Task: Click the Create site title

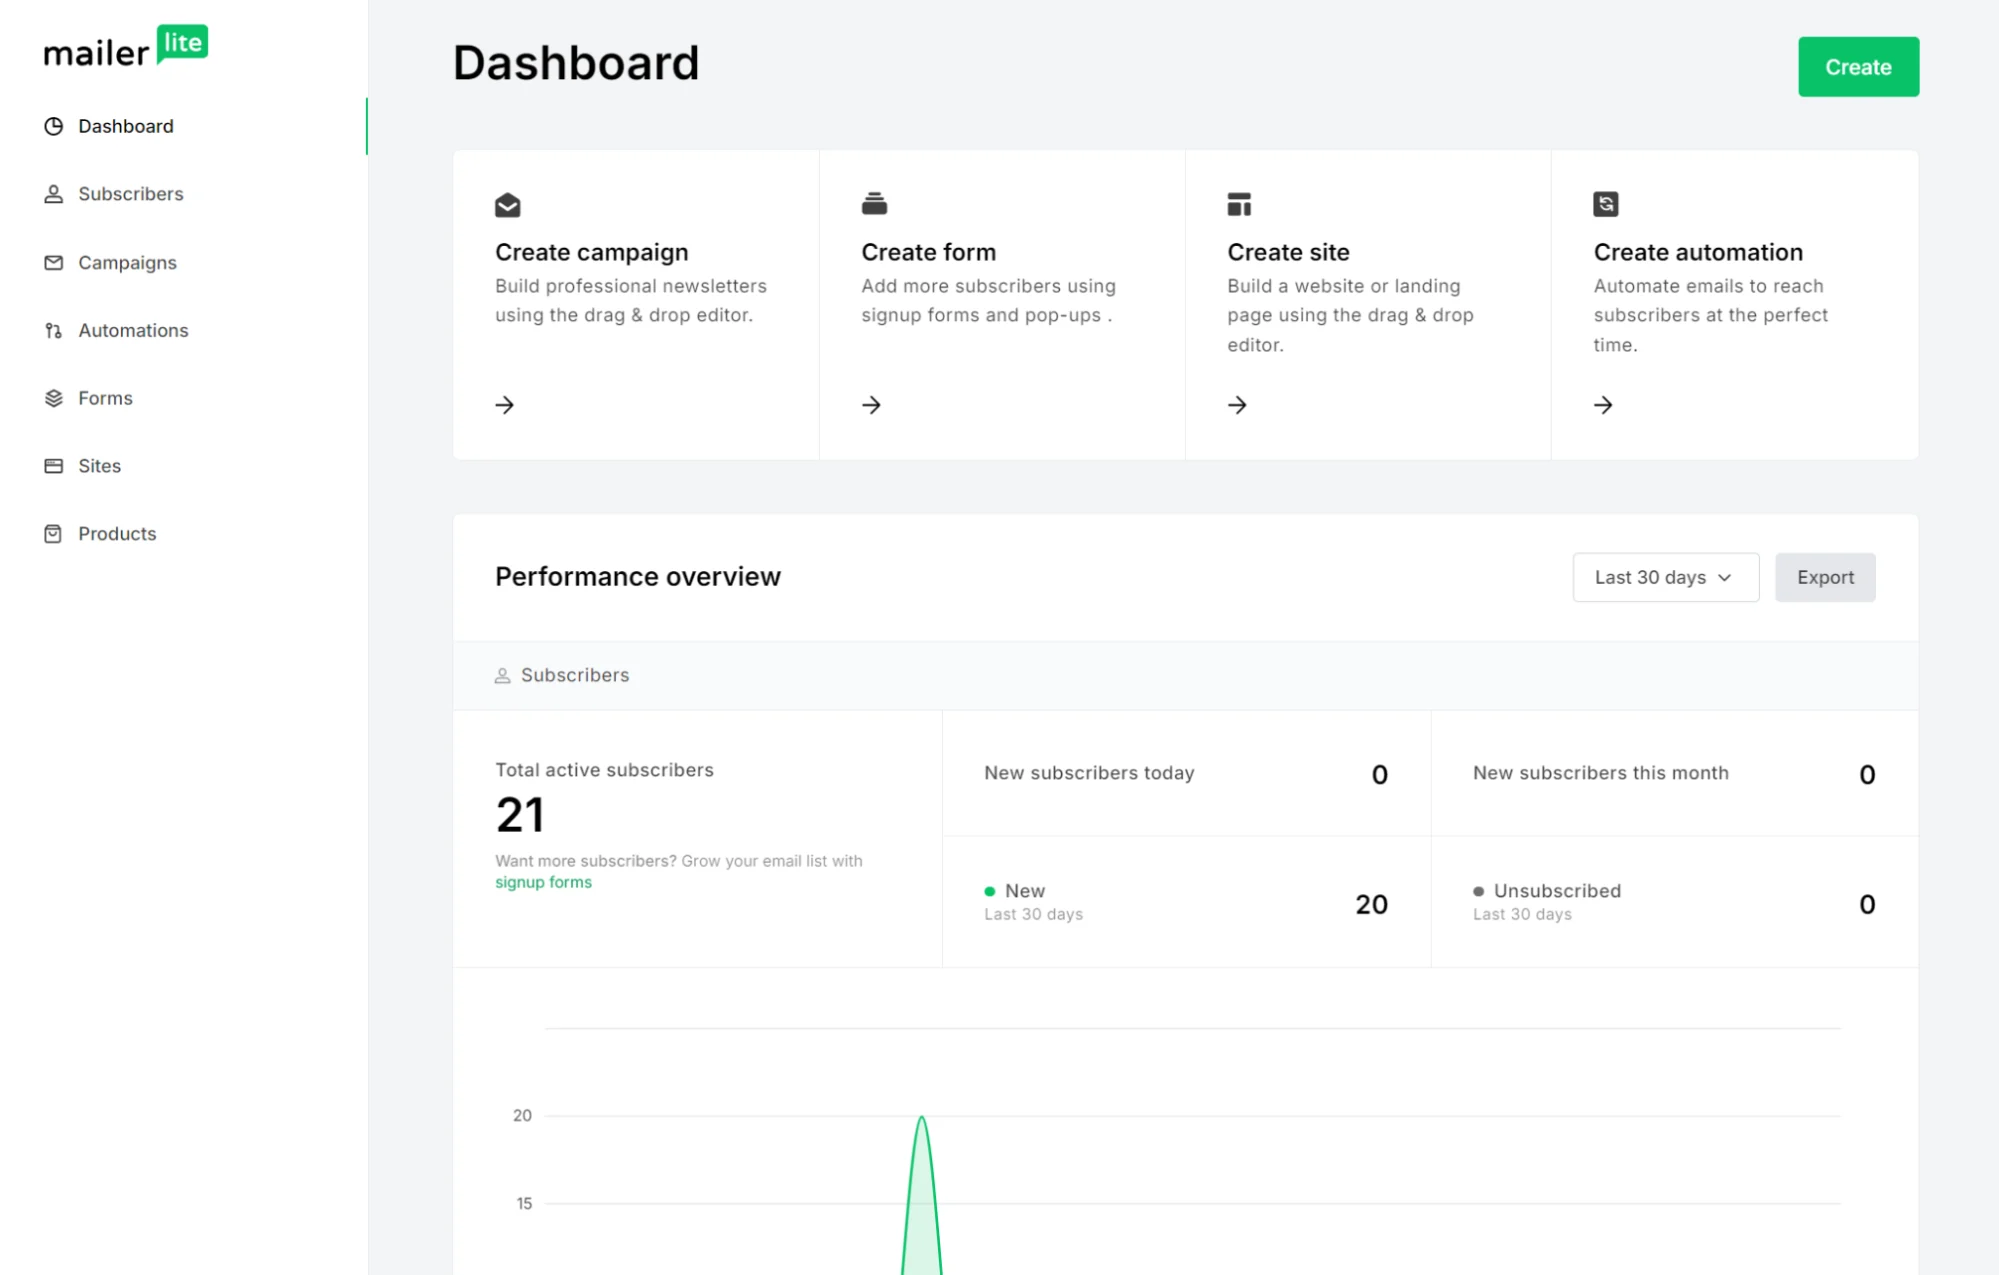Action: (x=1288, y=252)
